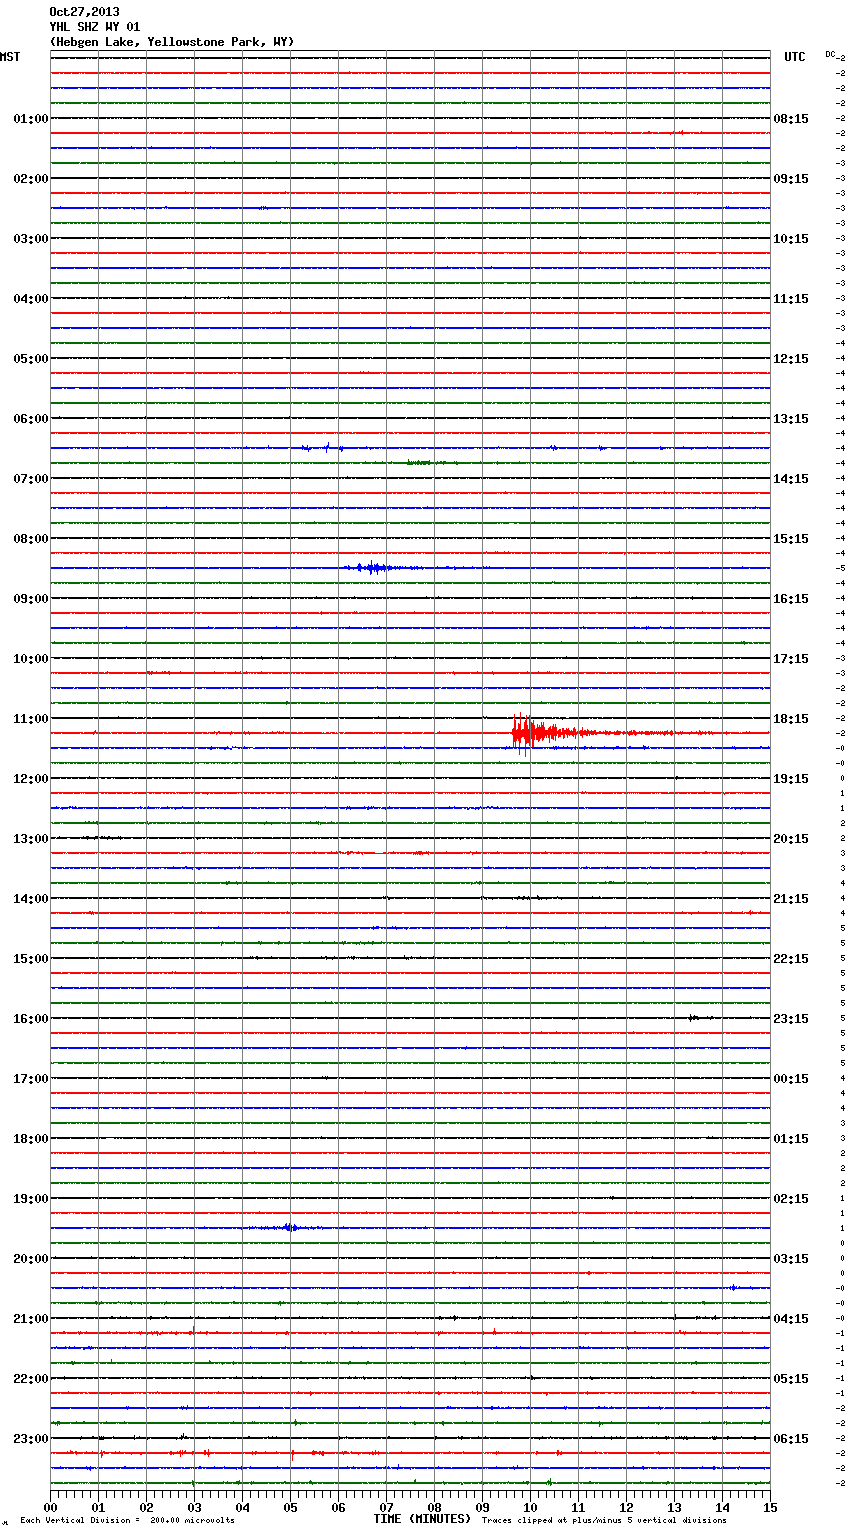
Task: Click the 'MST' column header
Action: coord(10,57)
